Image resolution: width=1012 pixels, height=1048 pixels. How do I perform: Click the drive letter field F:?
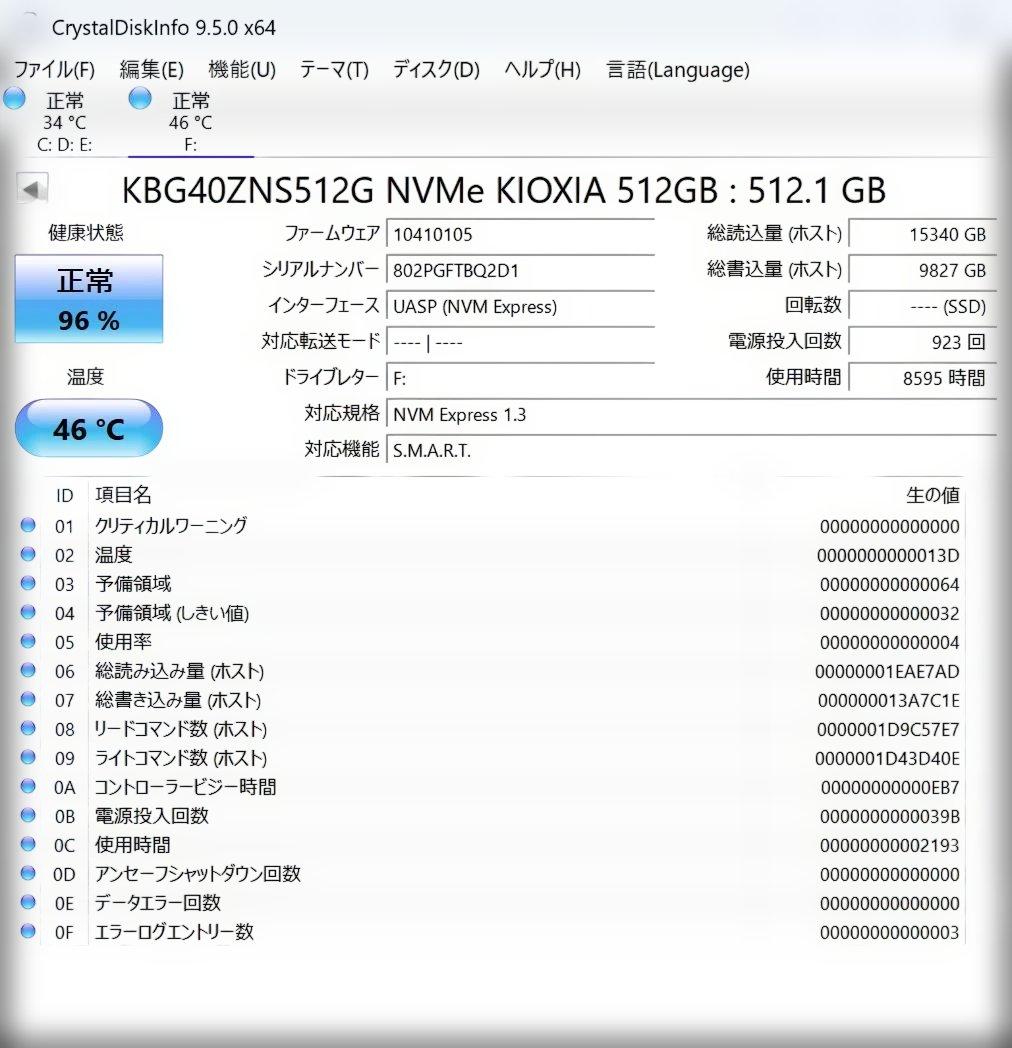click(520, 379)
